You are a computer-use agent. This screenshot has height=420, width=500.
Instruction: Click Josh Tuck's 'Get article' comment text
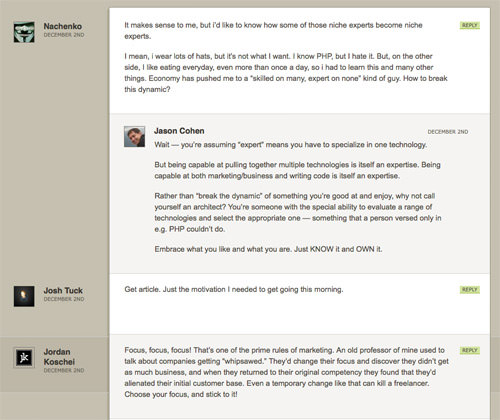coord(234,289)
